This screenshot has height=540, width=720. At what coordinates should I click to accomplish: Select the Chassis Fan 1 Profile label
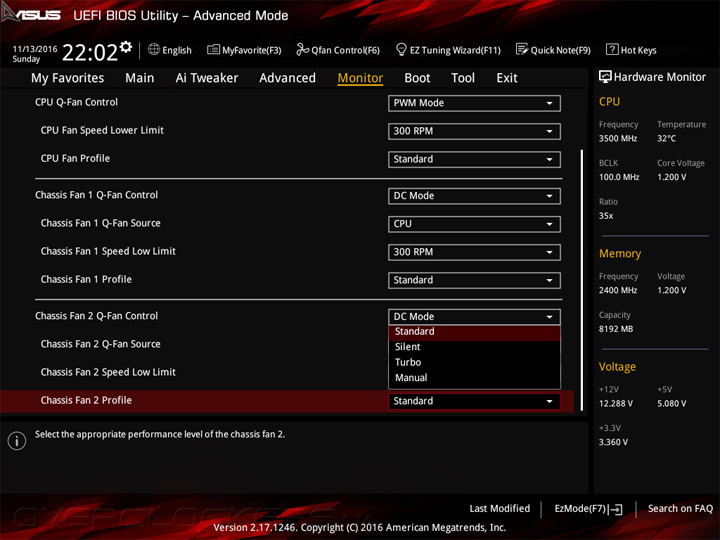(86, 280)
